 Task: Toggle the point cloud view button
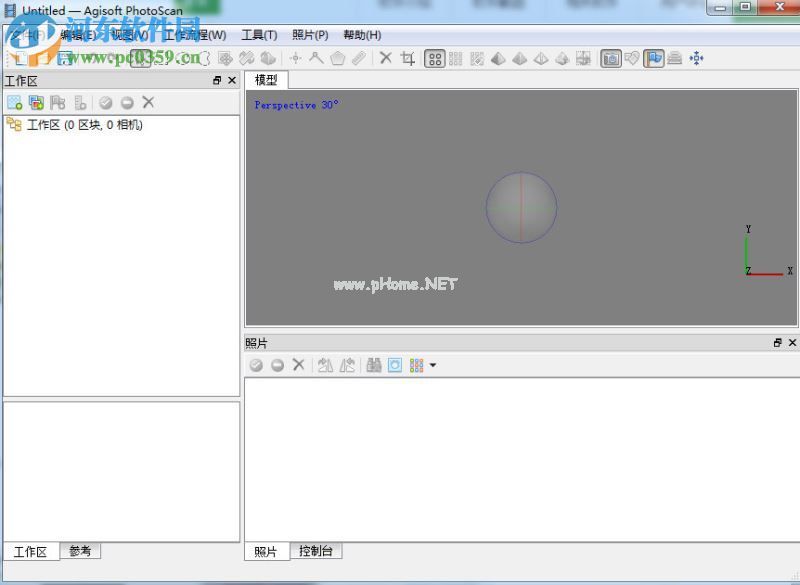[x=434, y=59]
